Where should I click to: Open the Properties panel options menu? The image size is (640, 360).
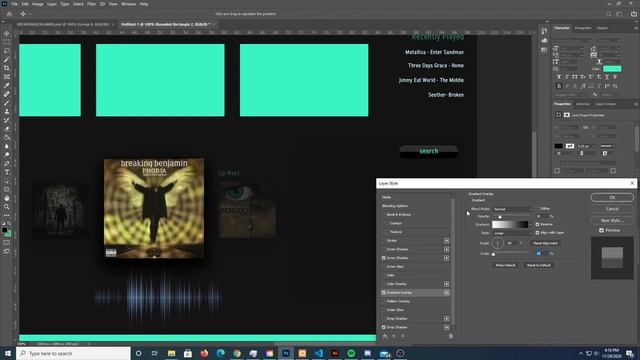(636, 104)
